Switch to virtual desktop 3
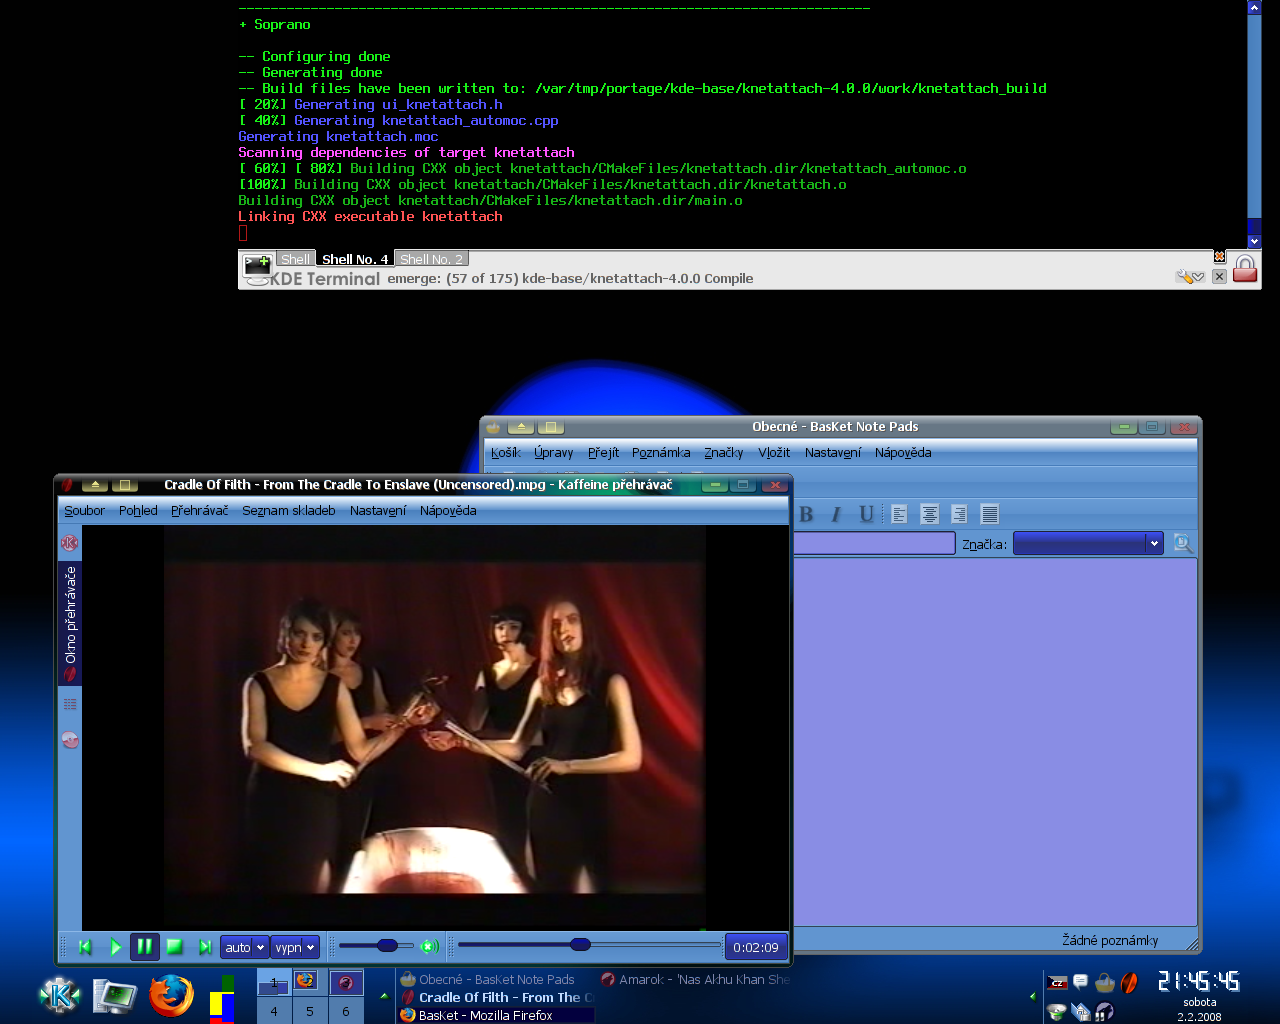 tap(346, 983)
